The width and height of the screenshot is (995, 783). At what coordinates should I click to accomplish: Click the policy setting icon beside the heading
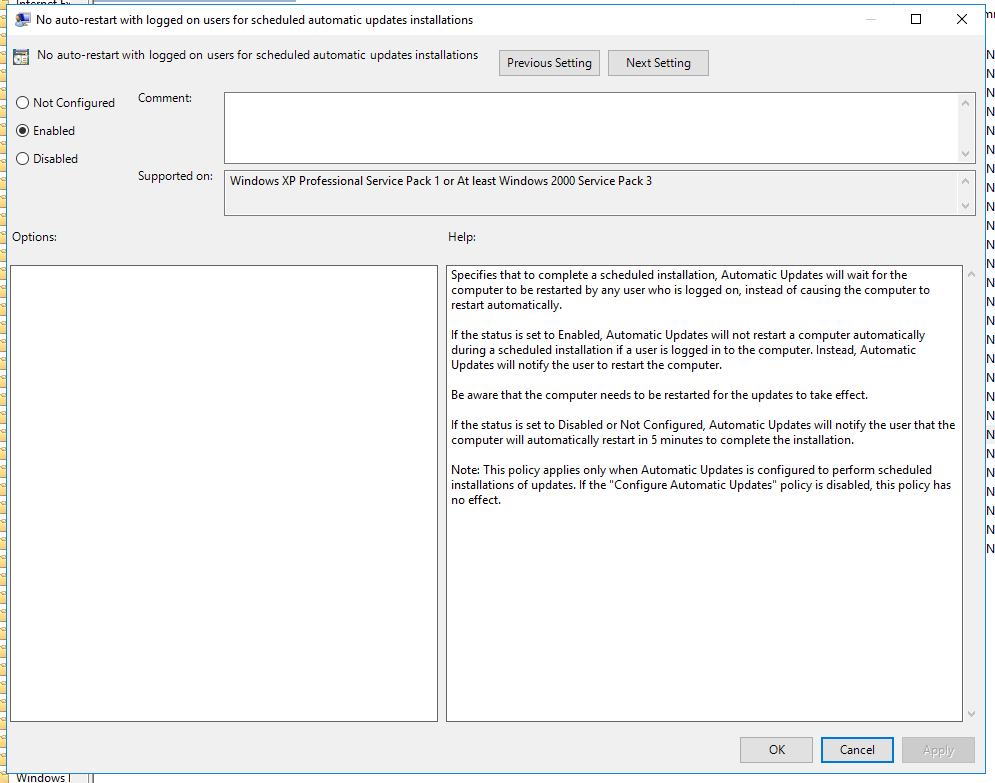(x=21, y=57)
